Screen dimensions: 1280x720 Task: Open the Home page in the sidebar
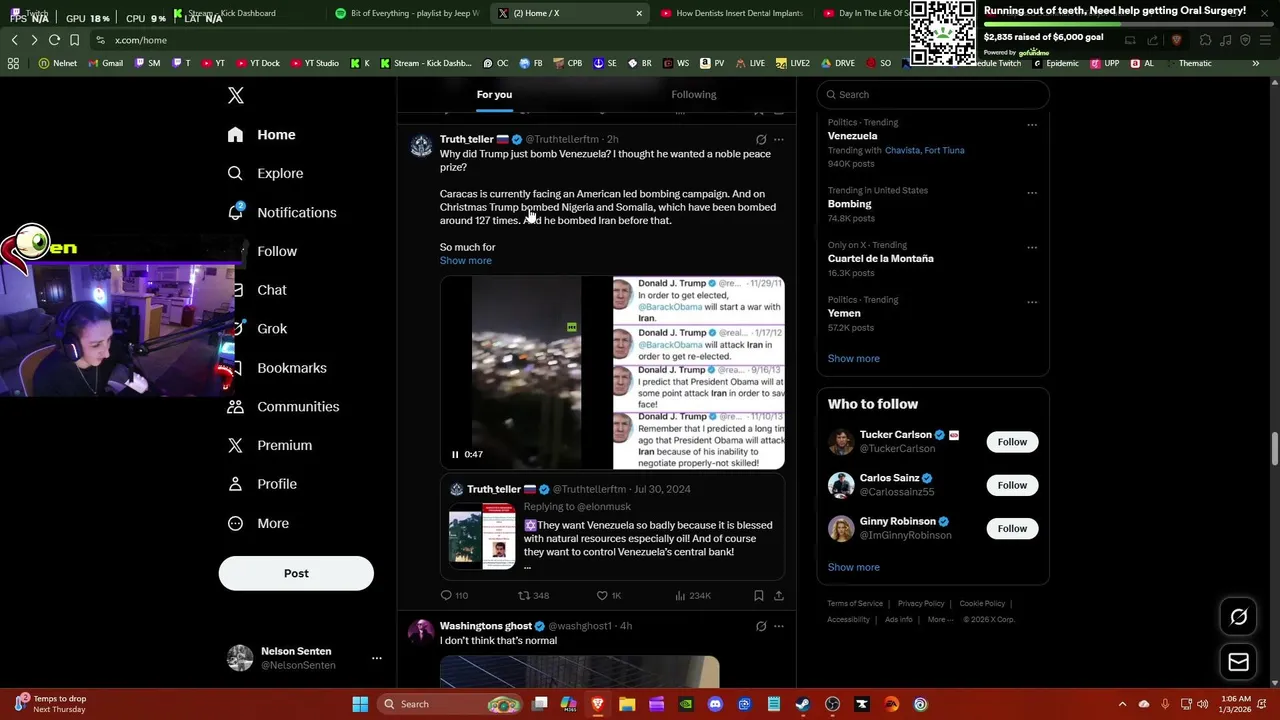(x=261, y=135)
